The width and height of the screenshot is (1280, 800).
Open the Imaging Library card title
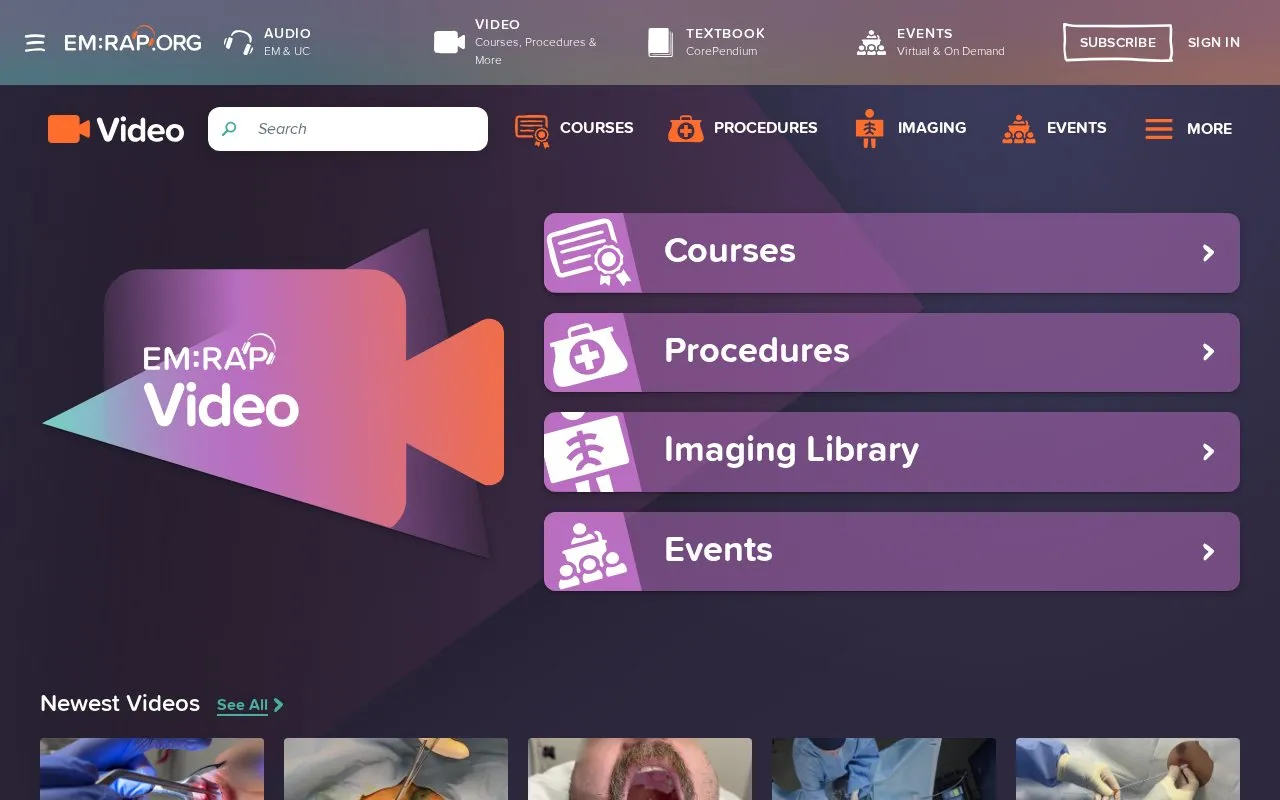pos(791,450)
